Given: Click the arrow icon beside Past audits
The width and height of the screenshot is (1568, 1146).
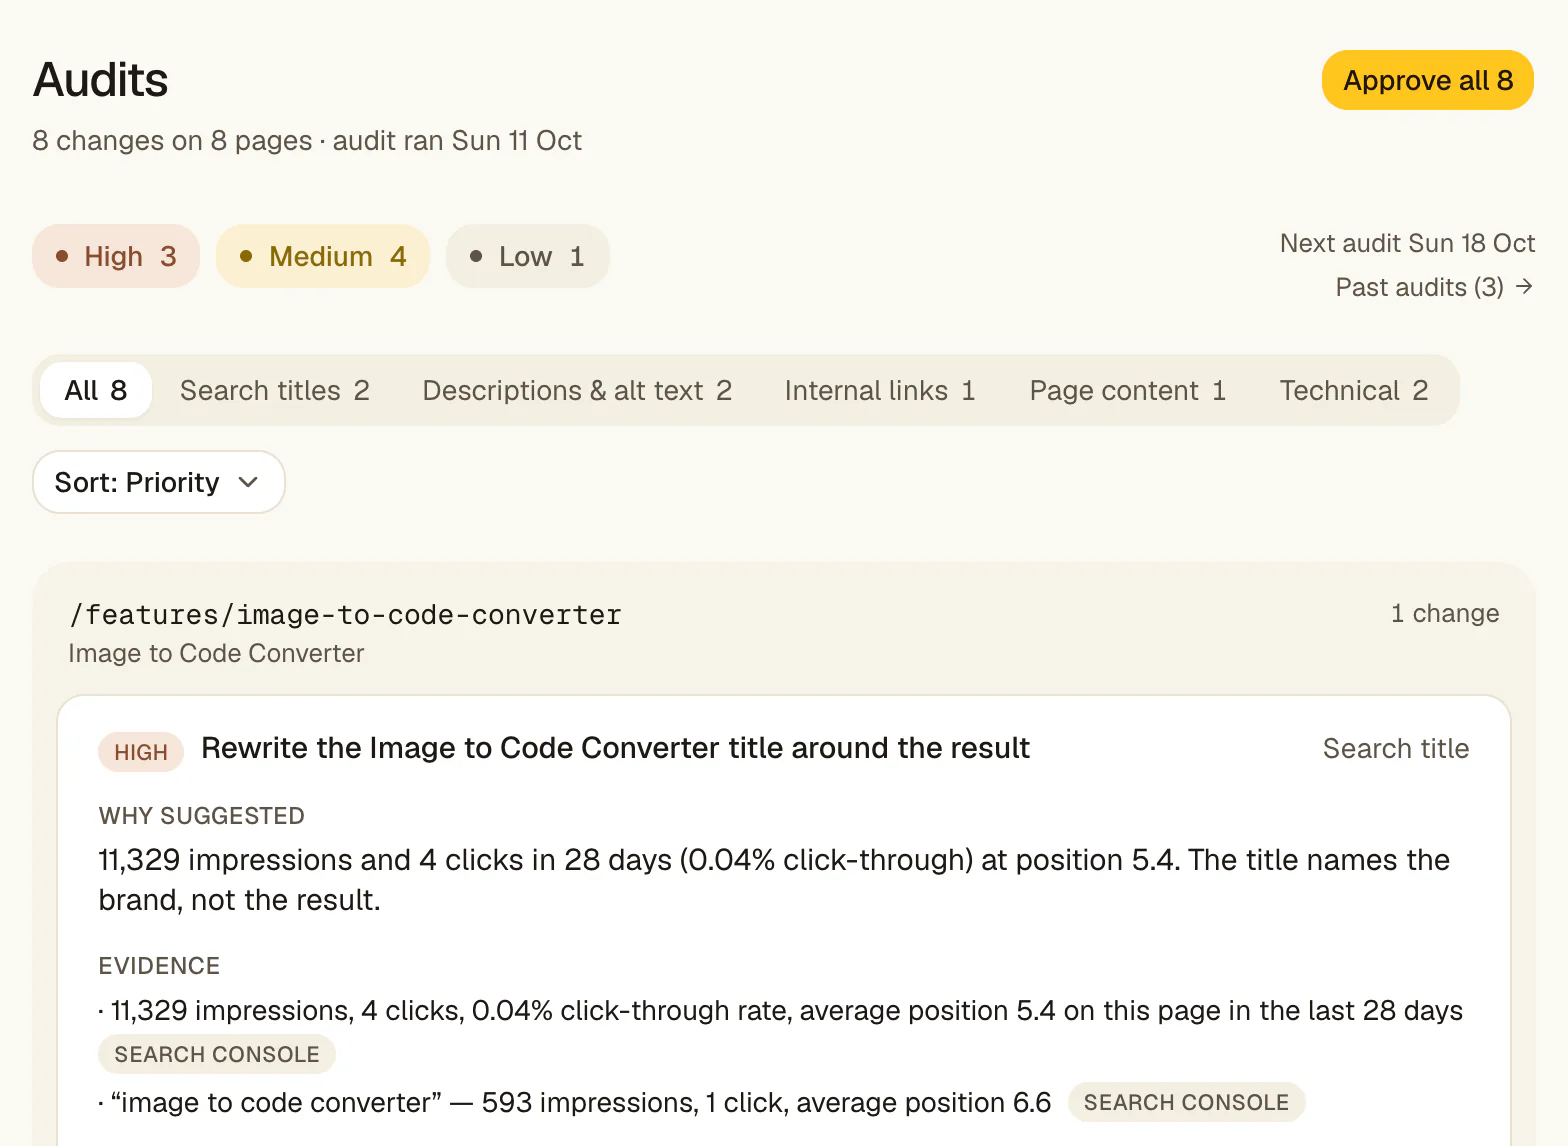Looking at the screenshot, I should 1524,287.
